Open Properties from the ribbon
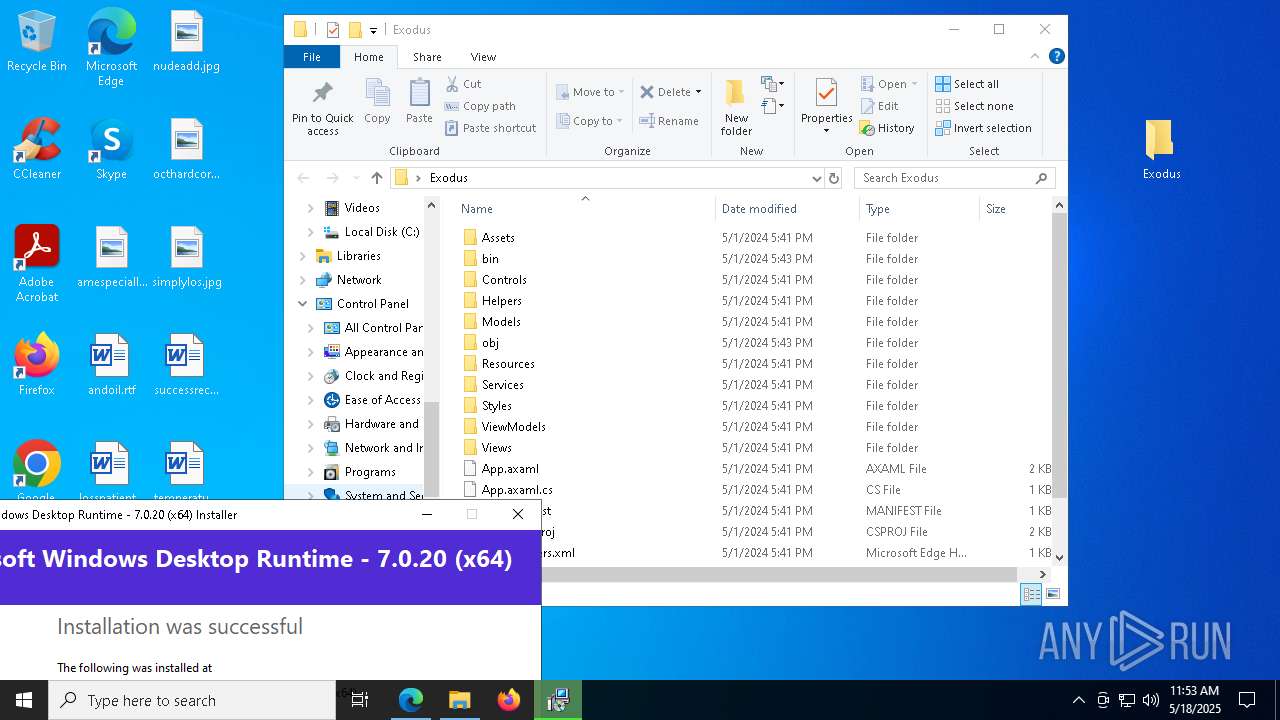Viewport: 1280px width, 720px height. click(826, 106)
